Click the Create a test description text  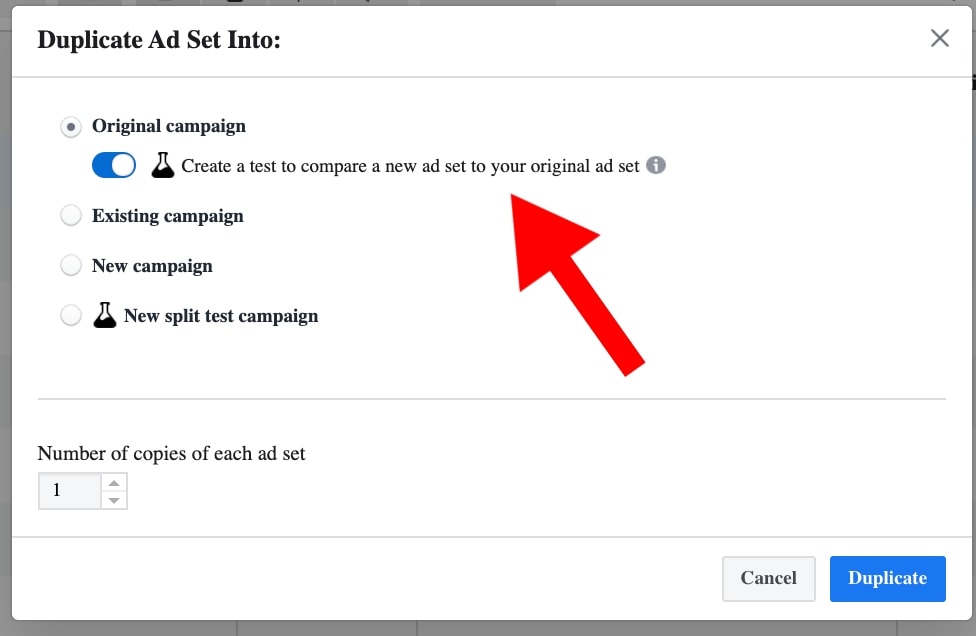pyautogui.click(x=410, y=166)
